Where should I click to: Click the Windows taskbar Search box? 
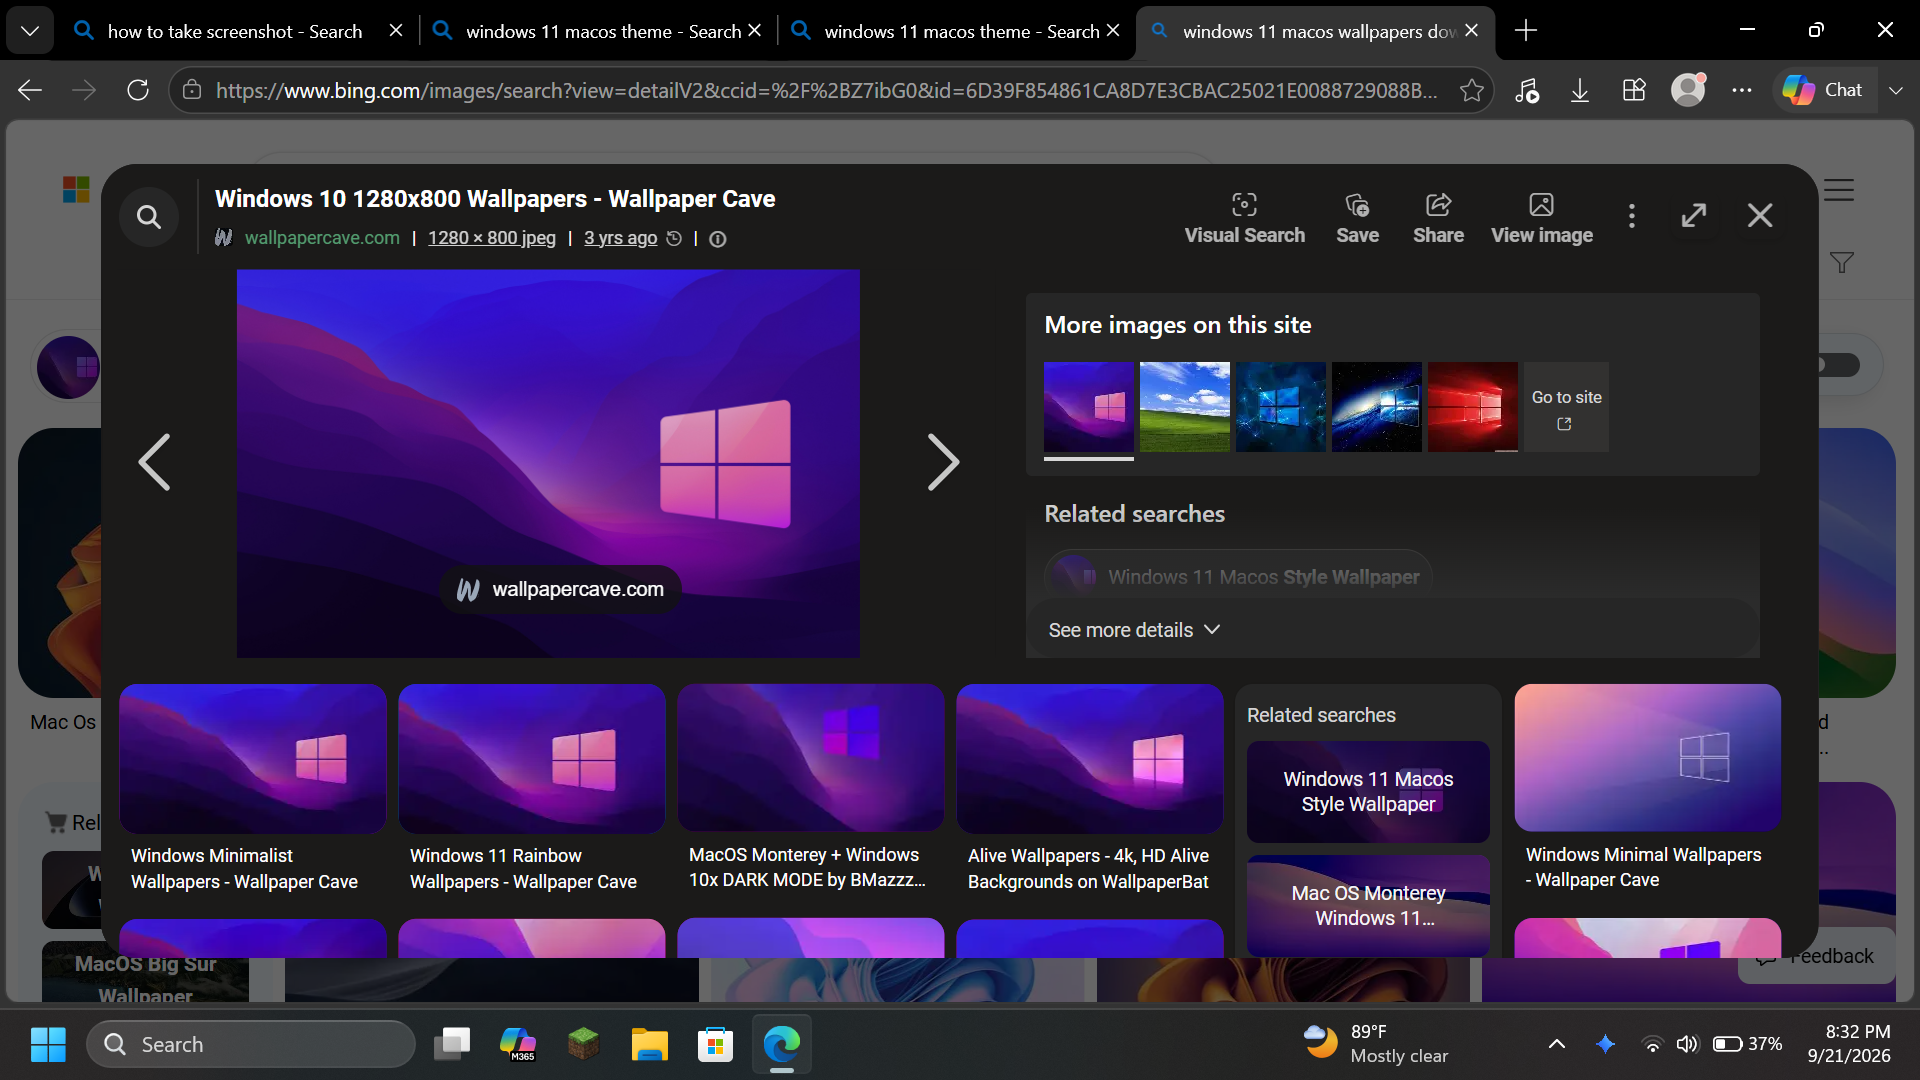coord(251,1044)
